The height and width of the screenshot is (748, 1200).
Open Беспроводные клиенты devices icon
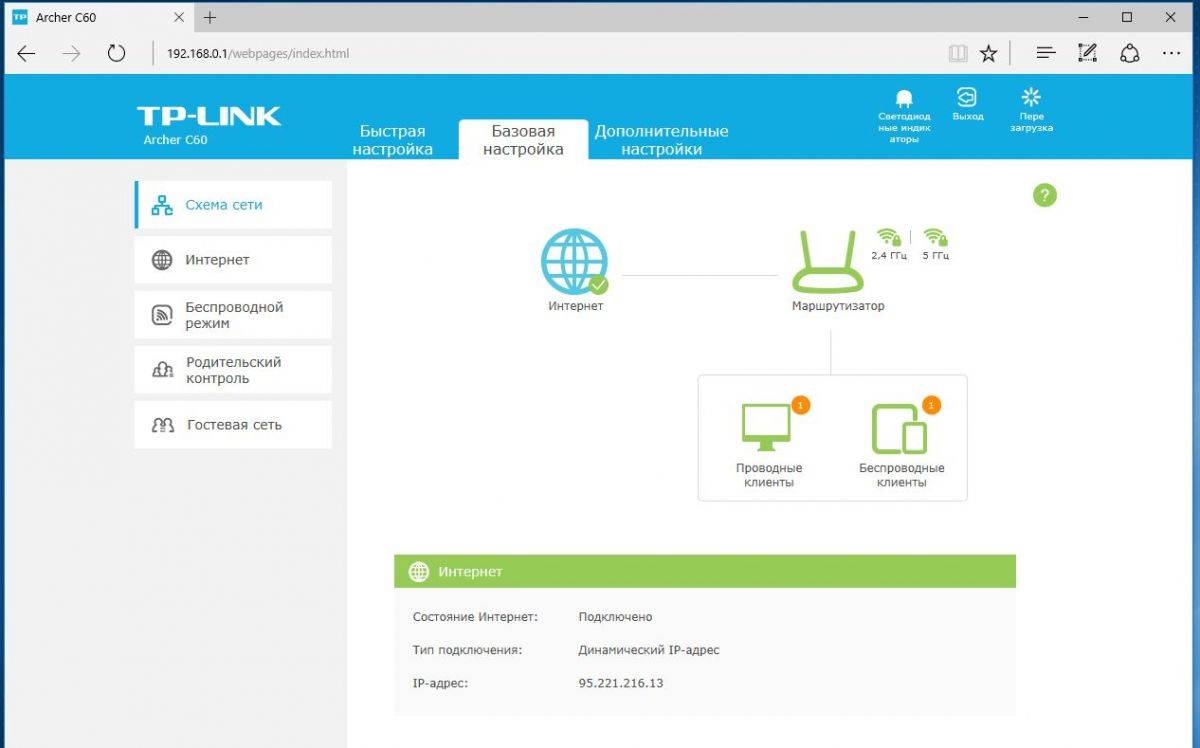899,429
